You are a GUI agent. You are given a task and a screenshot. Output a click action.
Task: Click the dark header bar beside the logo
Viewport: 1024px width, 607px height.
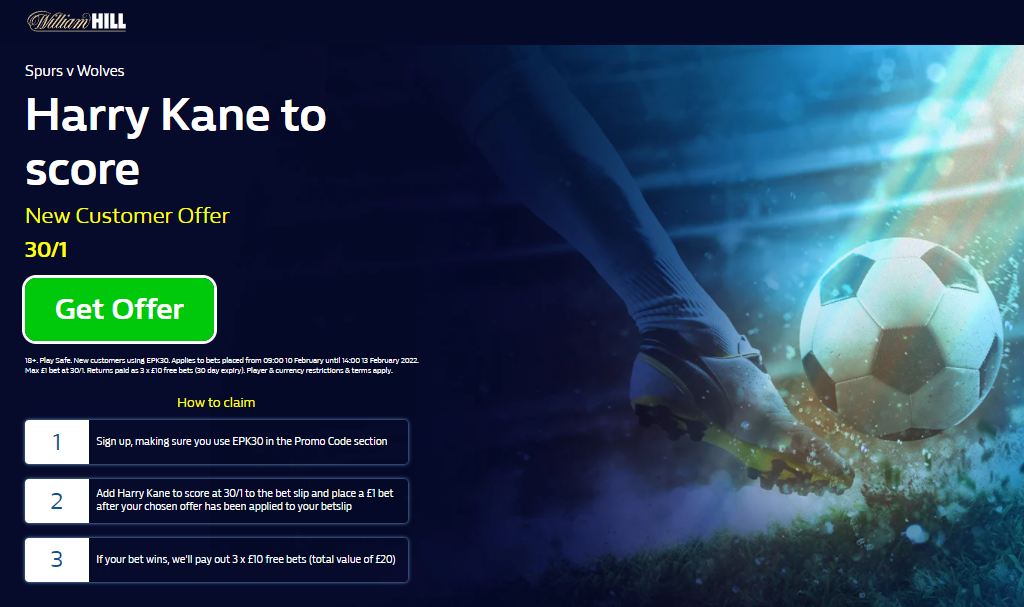(575, 22)
